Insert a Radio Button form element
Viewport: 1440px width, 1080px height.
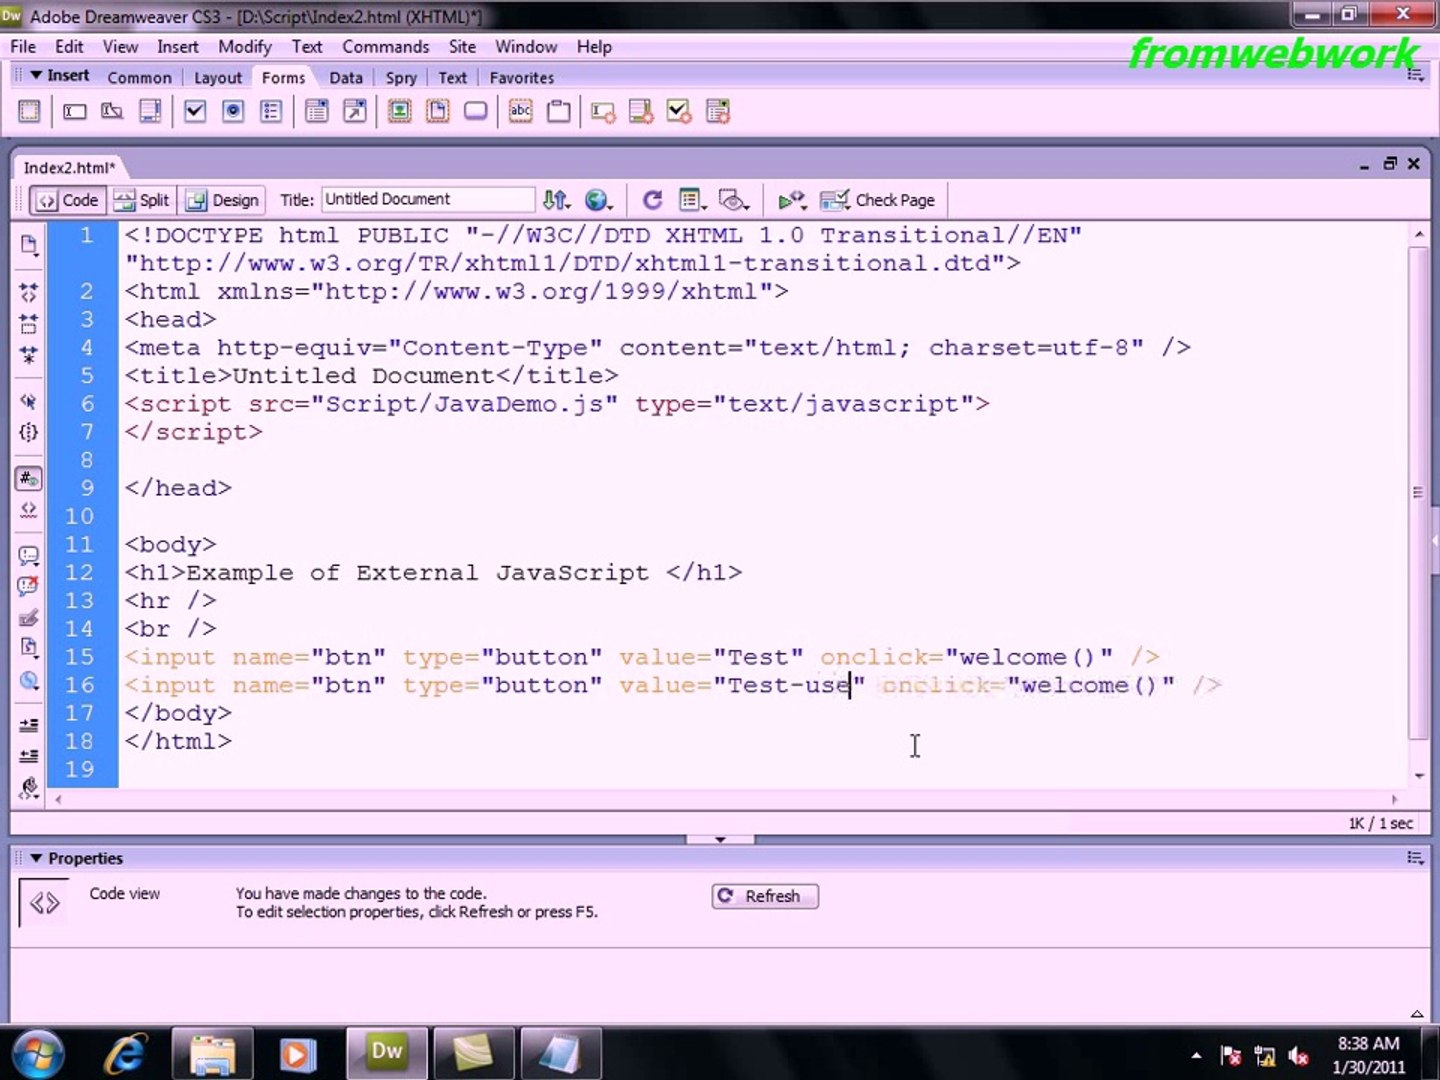(x=233, y=111)
